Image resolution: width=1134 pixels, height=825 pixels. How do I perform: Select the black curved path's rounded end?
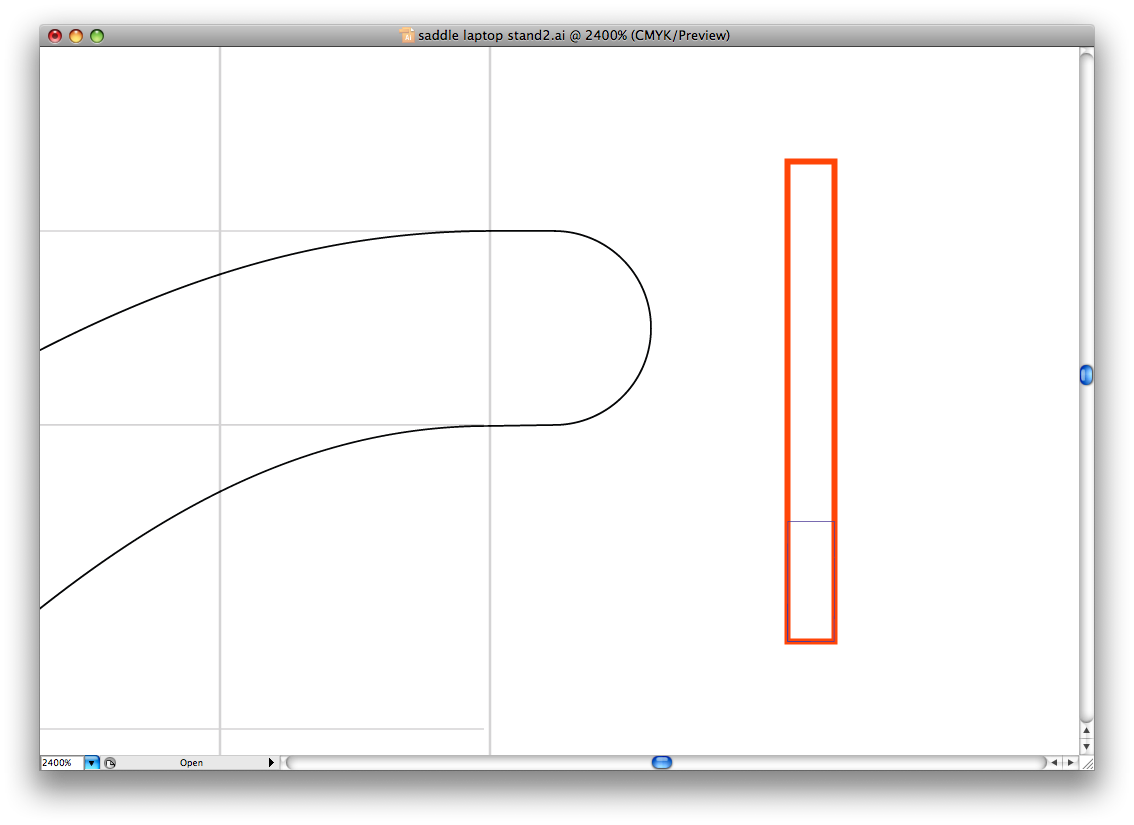[650, 328]
